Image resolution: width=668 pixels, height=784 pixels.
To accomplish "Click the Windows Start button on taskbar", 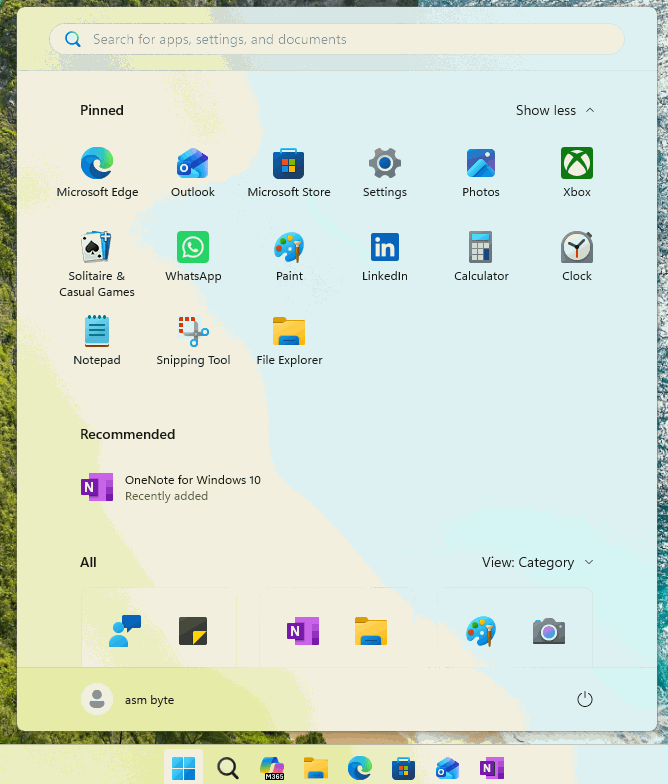I will tap(184, 768).
